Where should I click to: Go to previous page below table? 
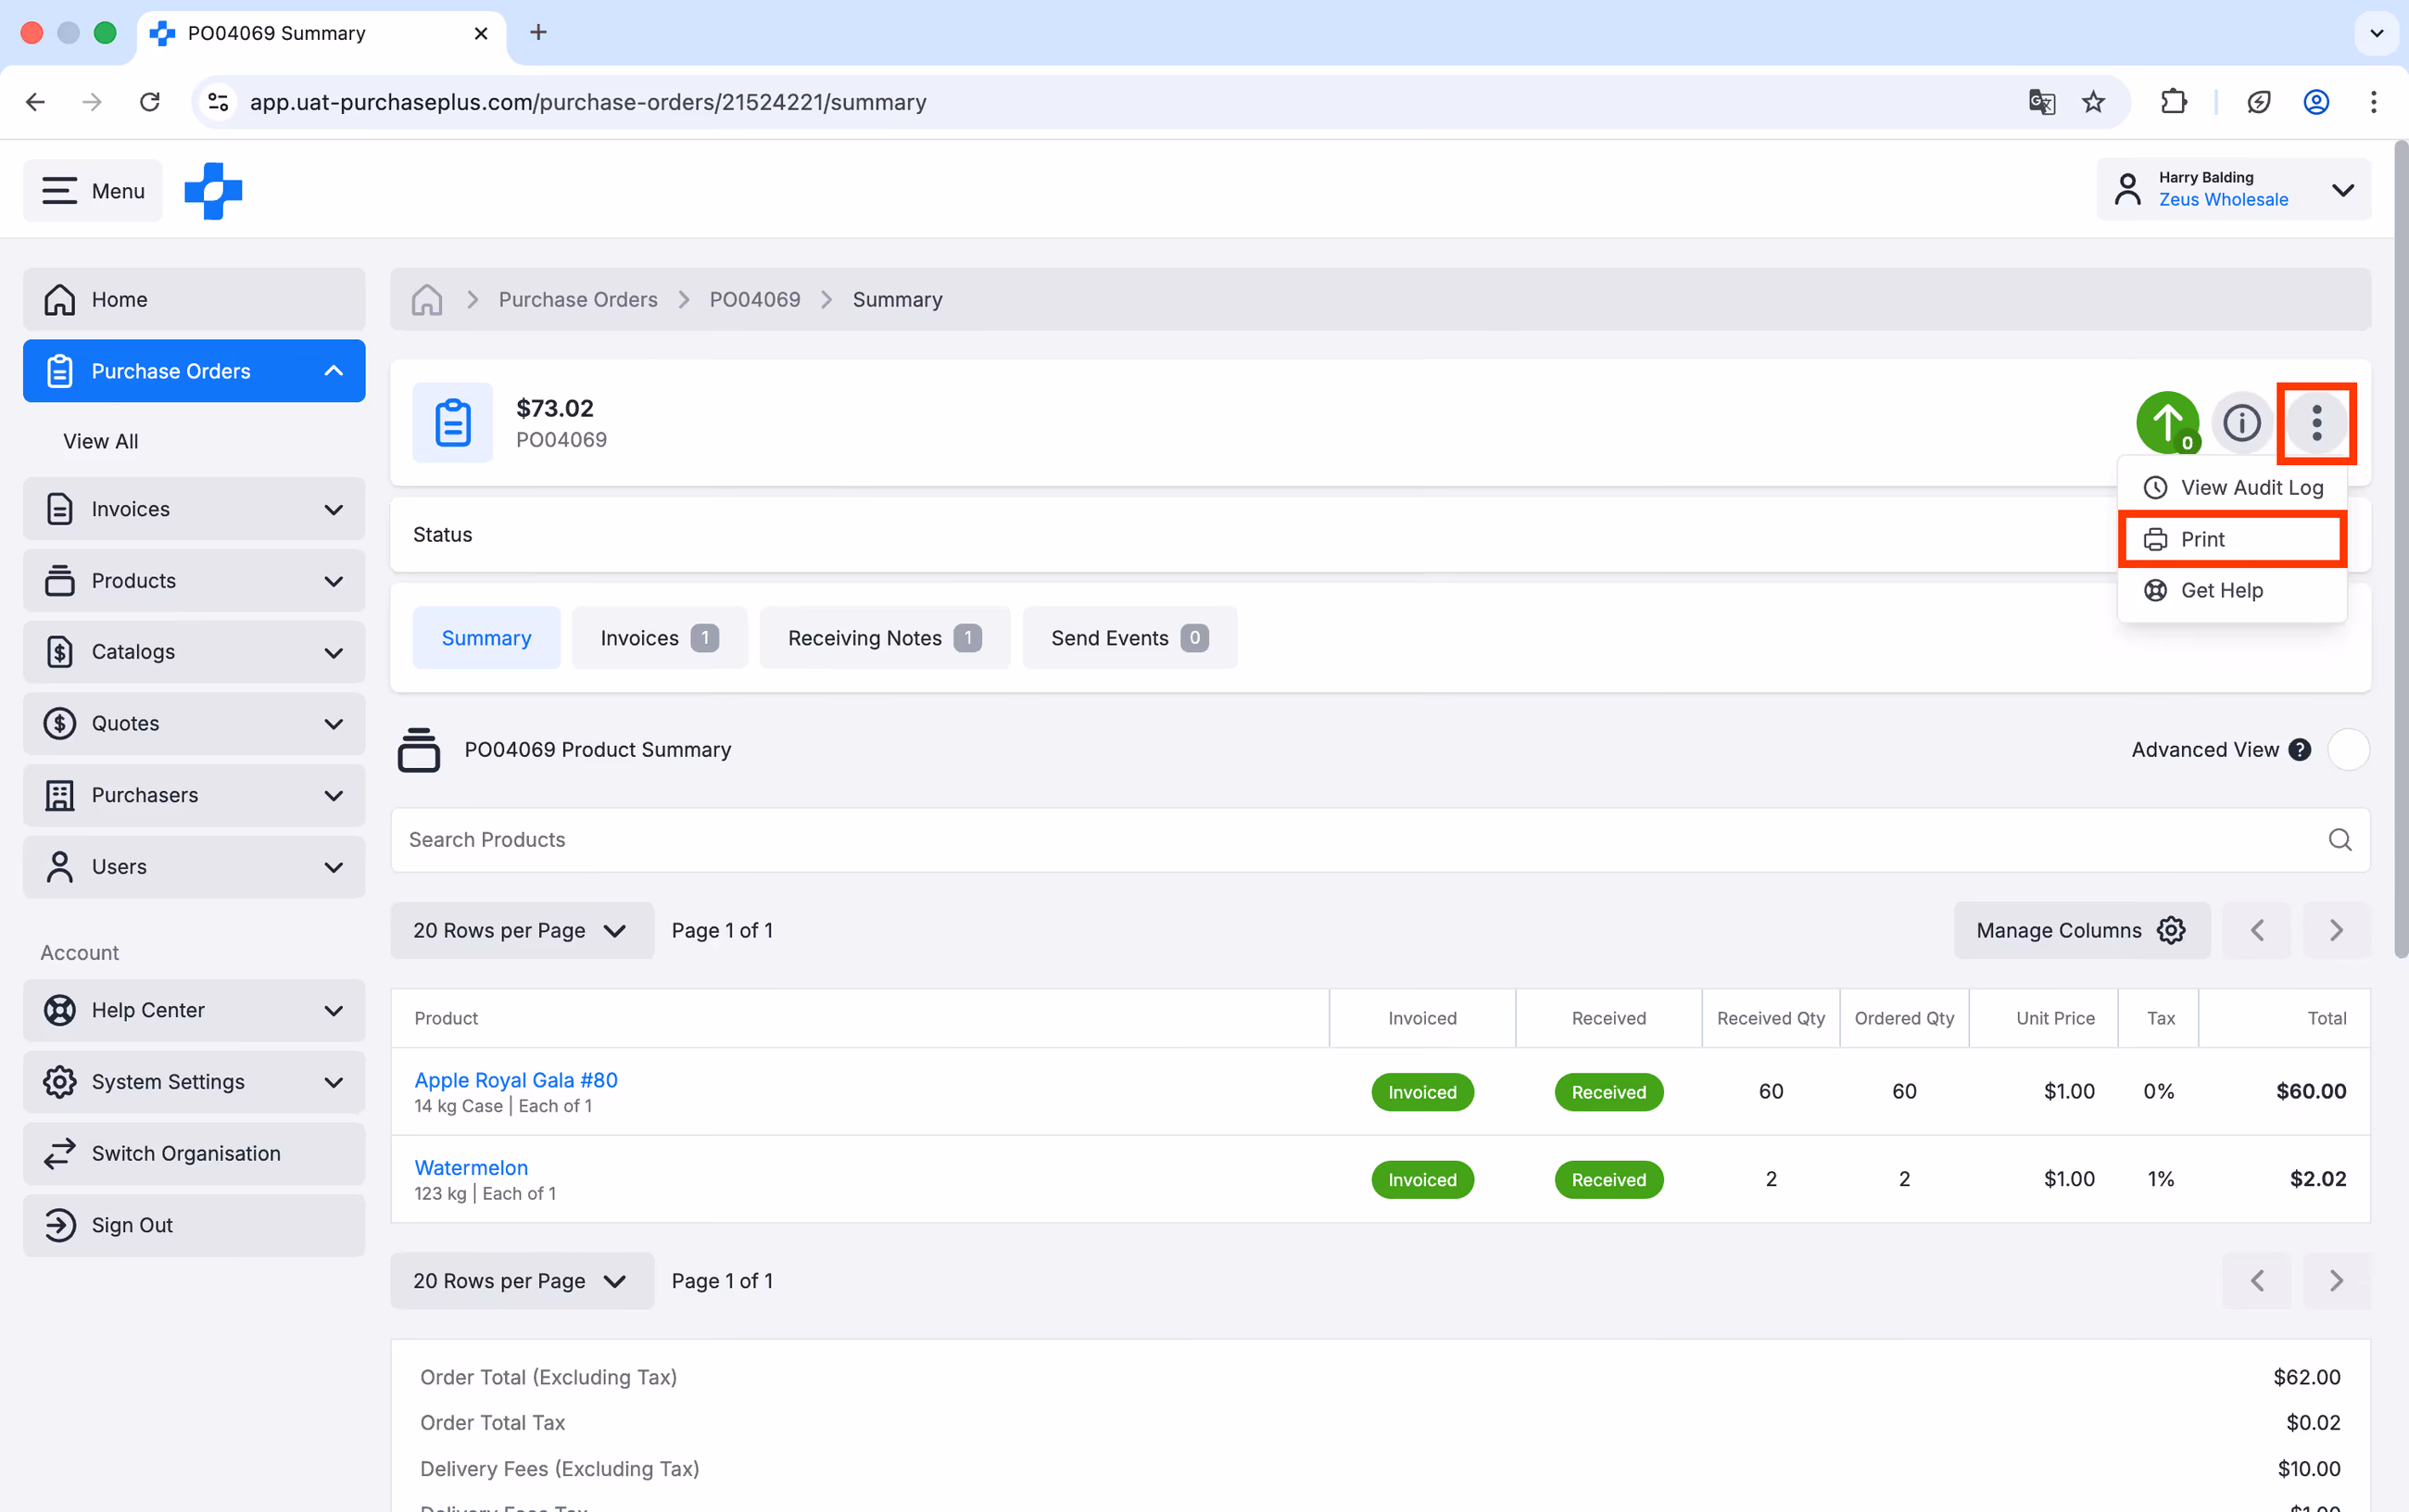(2256, 1281)
